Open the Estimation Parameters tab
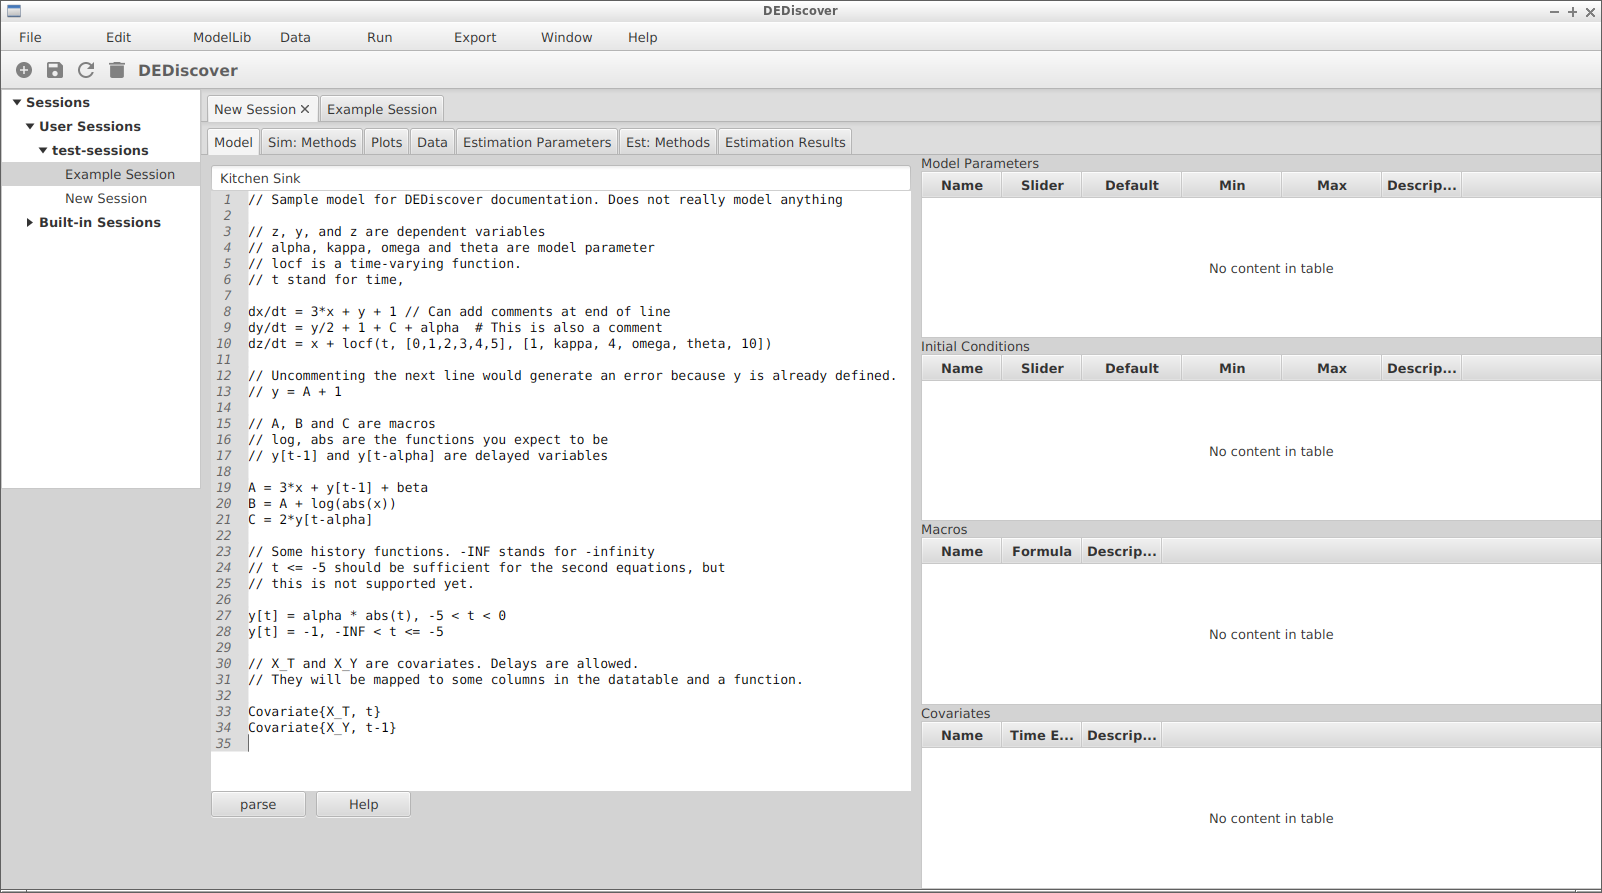 537,142
